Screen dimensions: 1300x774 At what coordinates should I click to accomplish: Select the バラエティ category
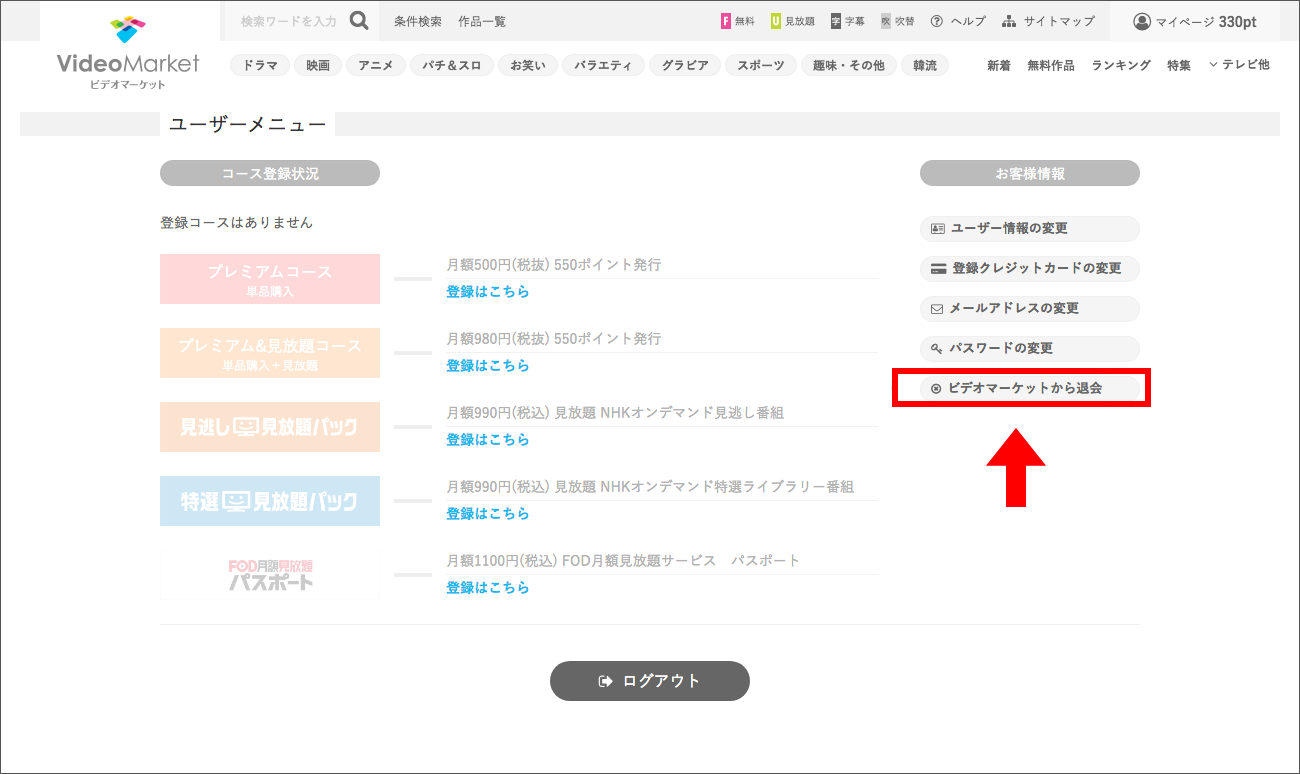coord(603,65)
